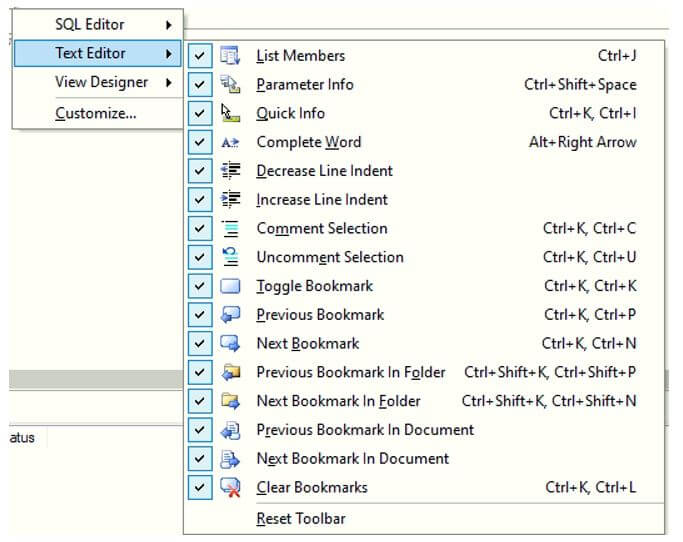Click the Text Editor submenu arrow

tap(167, 53)
